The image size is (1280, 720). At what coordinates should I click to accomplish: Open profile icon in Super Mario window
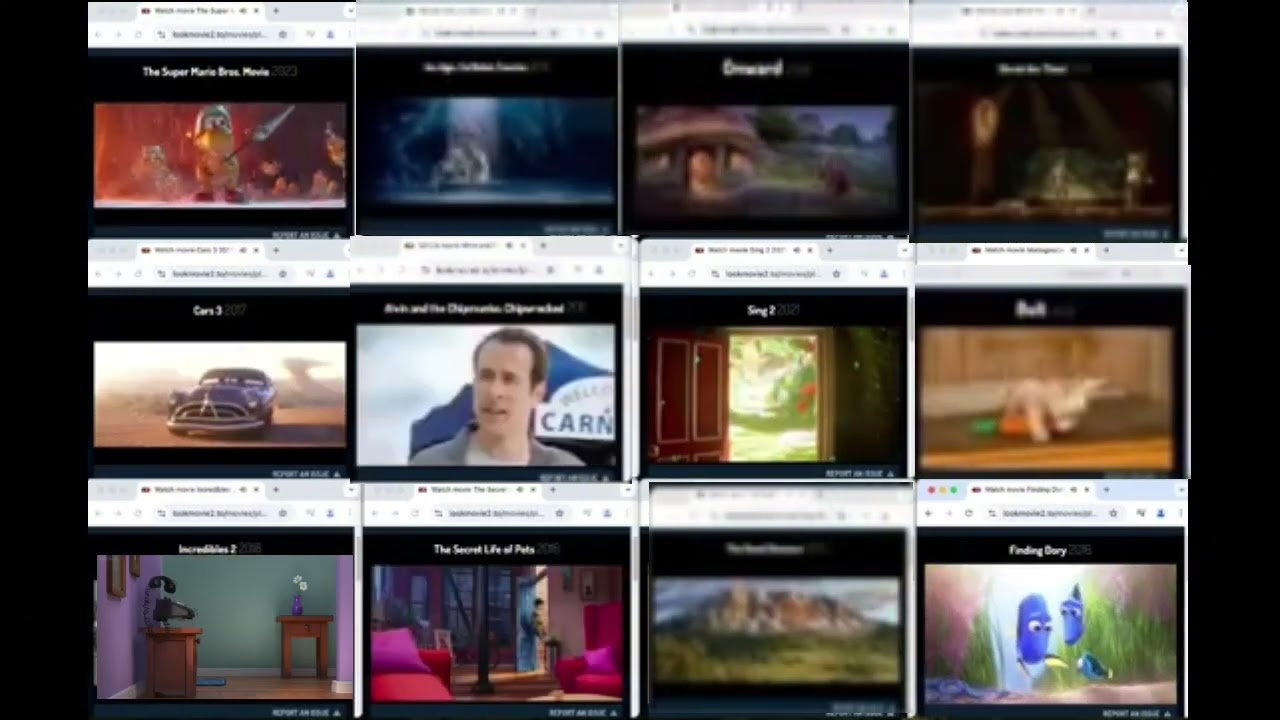(x=331, y=34)
